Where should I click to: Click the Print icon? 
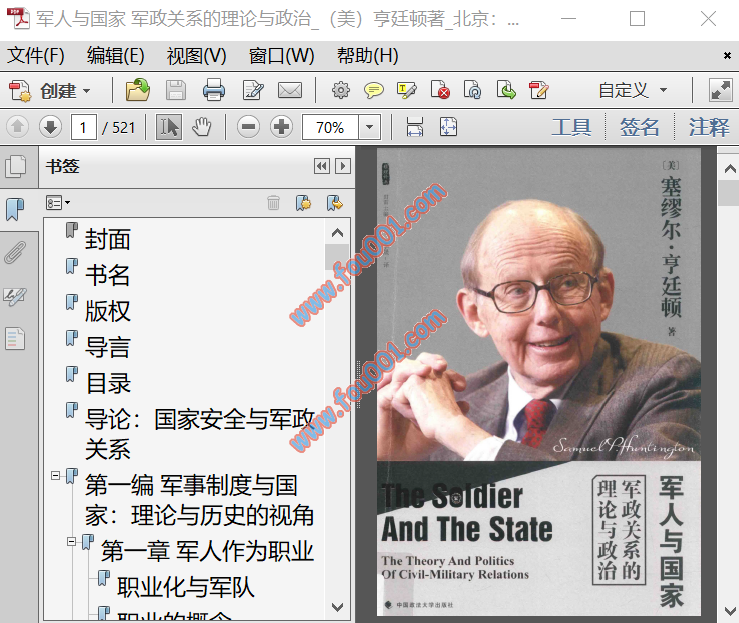click(x=214, y=90)
